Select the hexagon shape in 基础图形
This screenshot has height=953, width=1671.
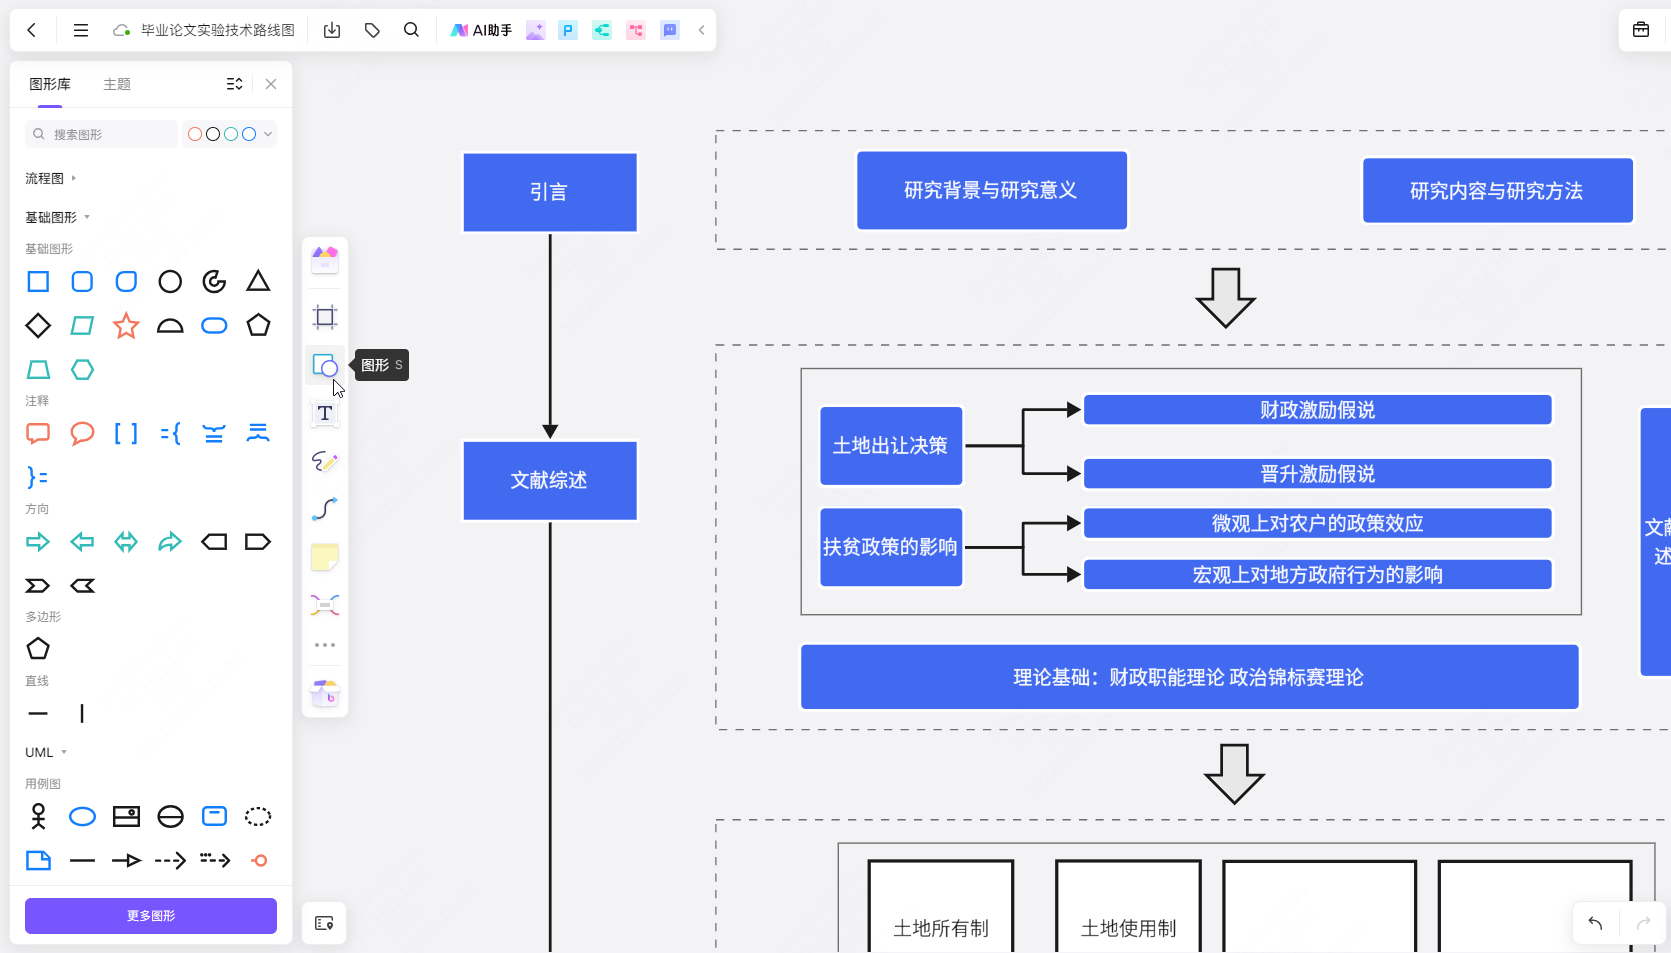pyautogui.click(x=82, y=370)
